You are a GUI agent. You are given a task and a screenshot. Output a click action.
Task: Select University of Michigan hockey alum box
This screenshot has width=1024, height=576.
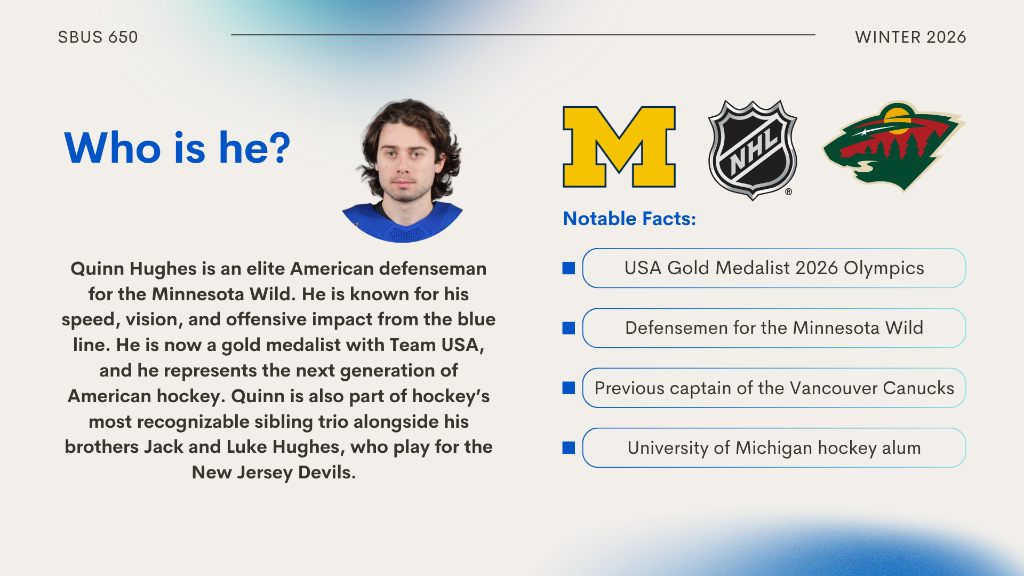pyautogui.click(x=774, y=448)
